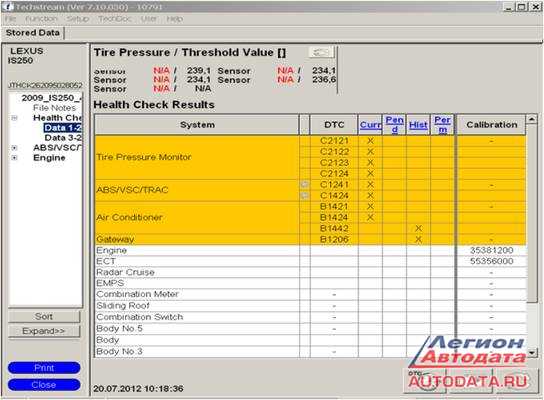Select DTC code C2121
The height and width of the screenshot is (400, 544).
pos(334,141)
